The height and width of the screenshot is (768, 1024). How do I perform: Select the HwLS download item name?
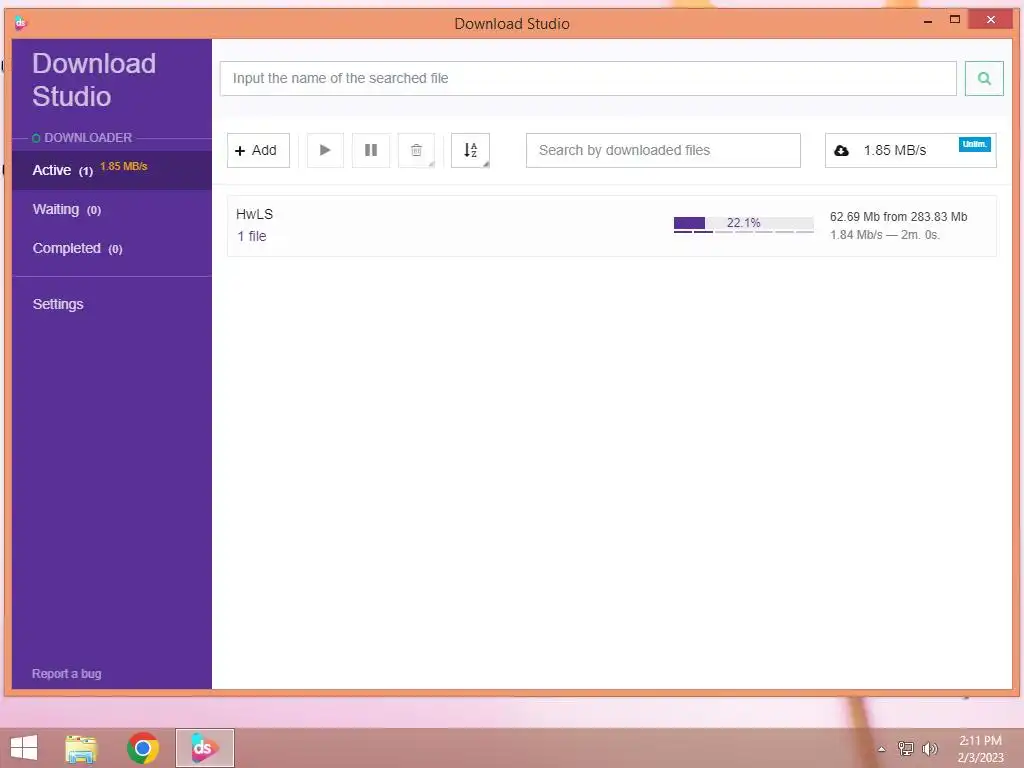pos(255,214)
